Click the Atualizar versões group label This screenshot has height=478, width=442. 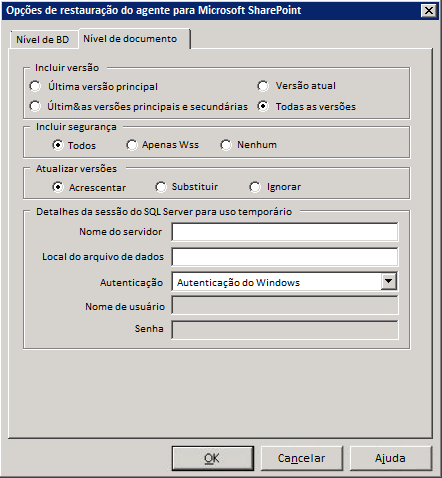point(76,169)
